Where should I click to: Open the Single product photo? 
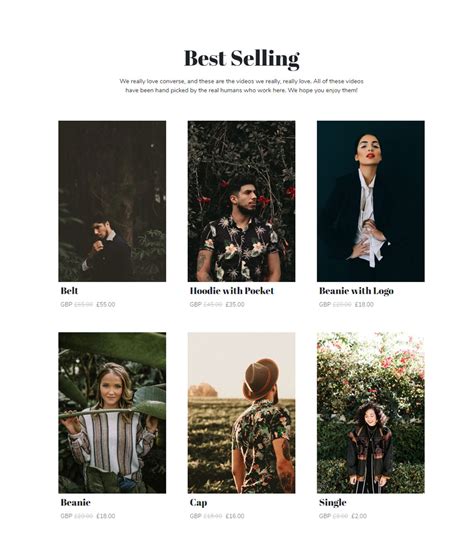pyautogui.click(x=371, y=413)
